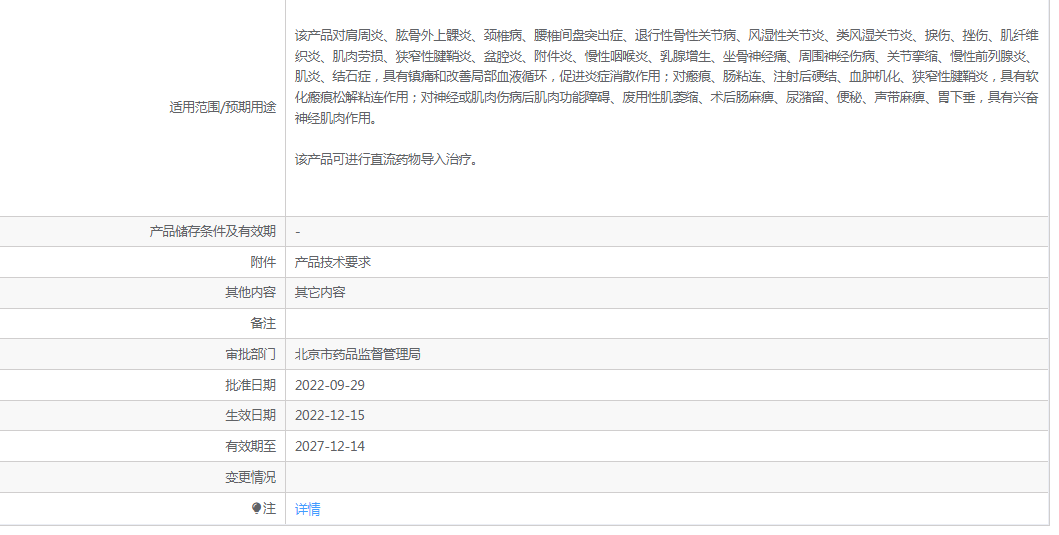Click the 产品储存条件及有效期 row label
The width and height of the screenshot is (1059, 535).
click(213, 231)
